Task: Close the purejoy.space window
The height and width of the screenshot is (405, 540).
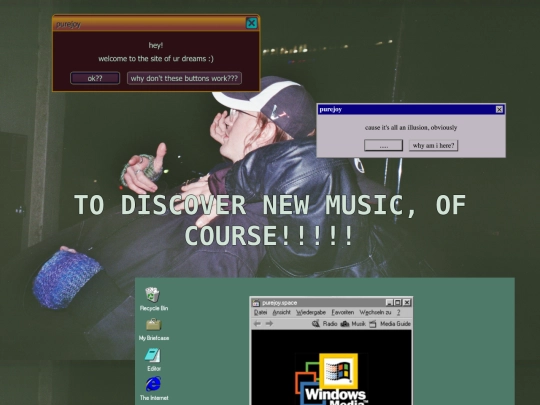Action: (x=407, y=302)
